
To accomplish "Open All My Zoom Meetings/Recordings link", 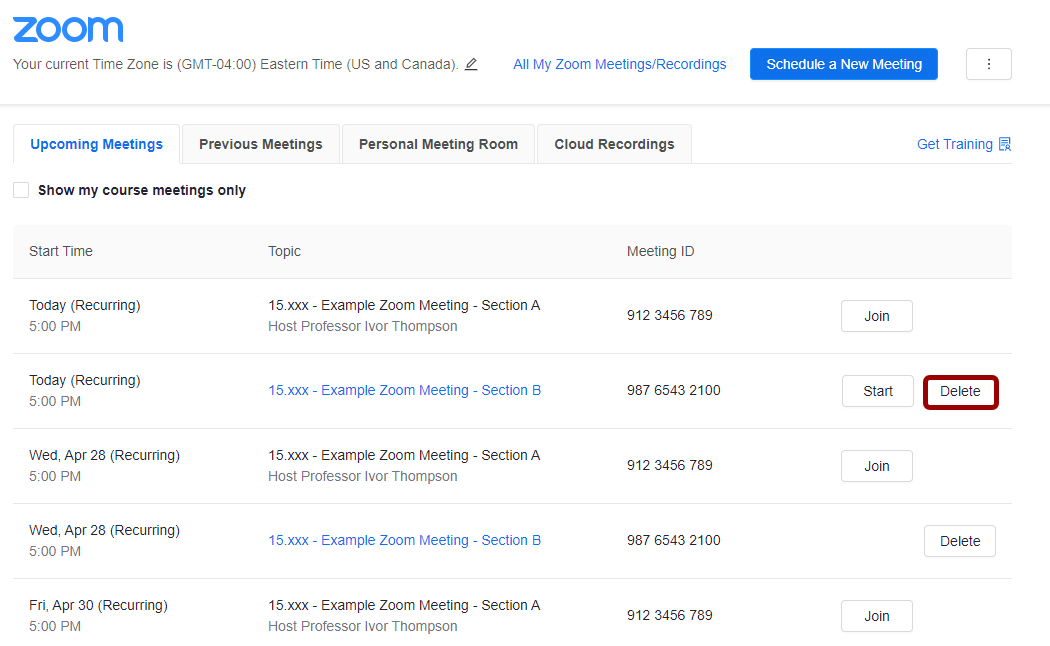I will pyautogui.click(x=619, y=64).
